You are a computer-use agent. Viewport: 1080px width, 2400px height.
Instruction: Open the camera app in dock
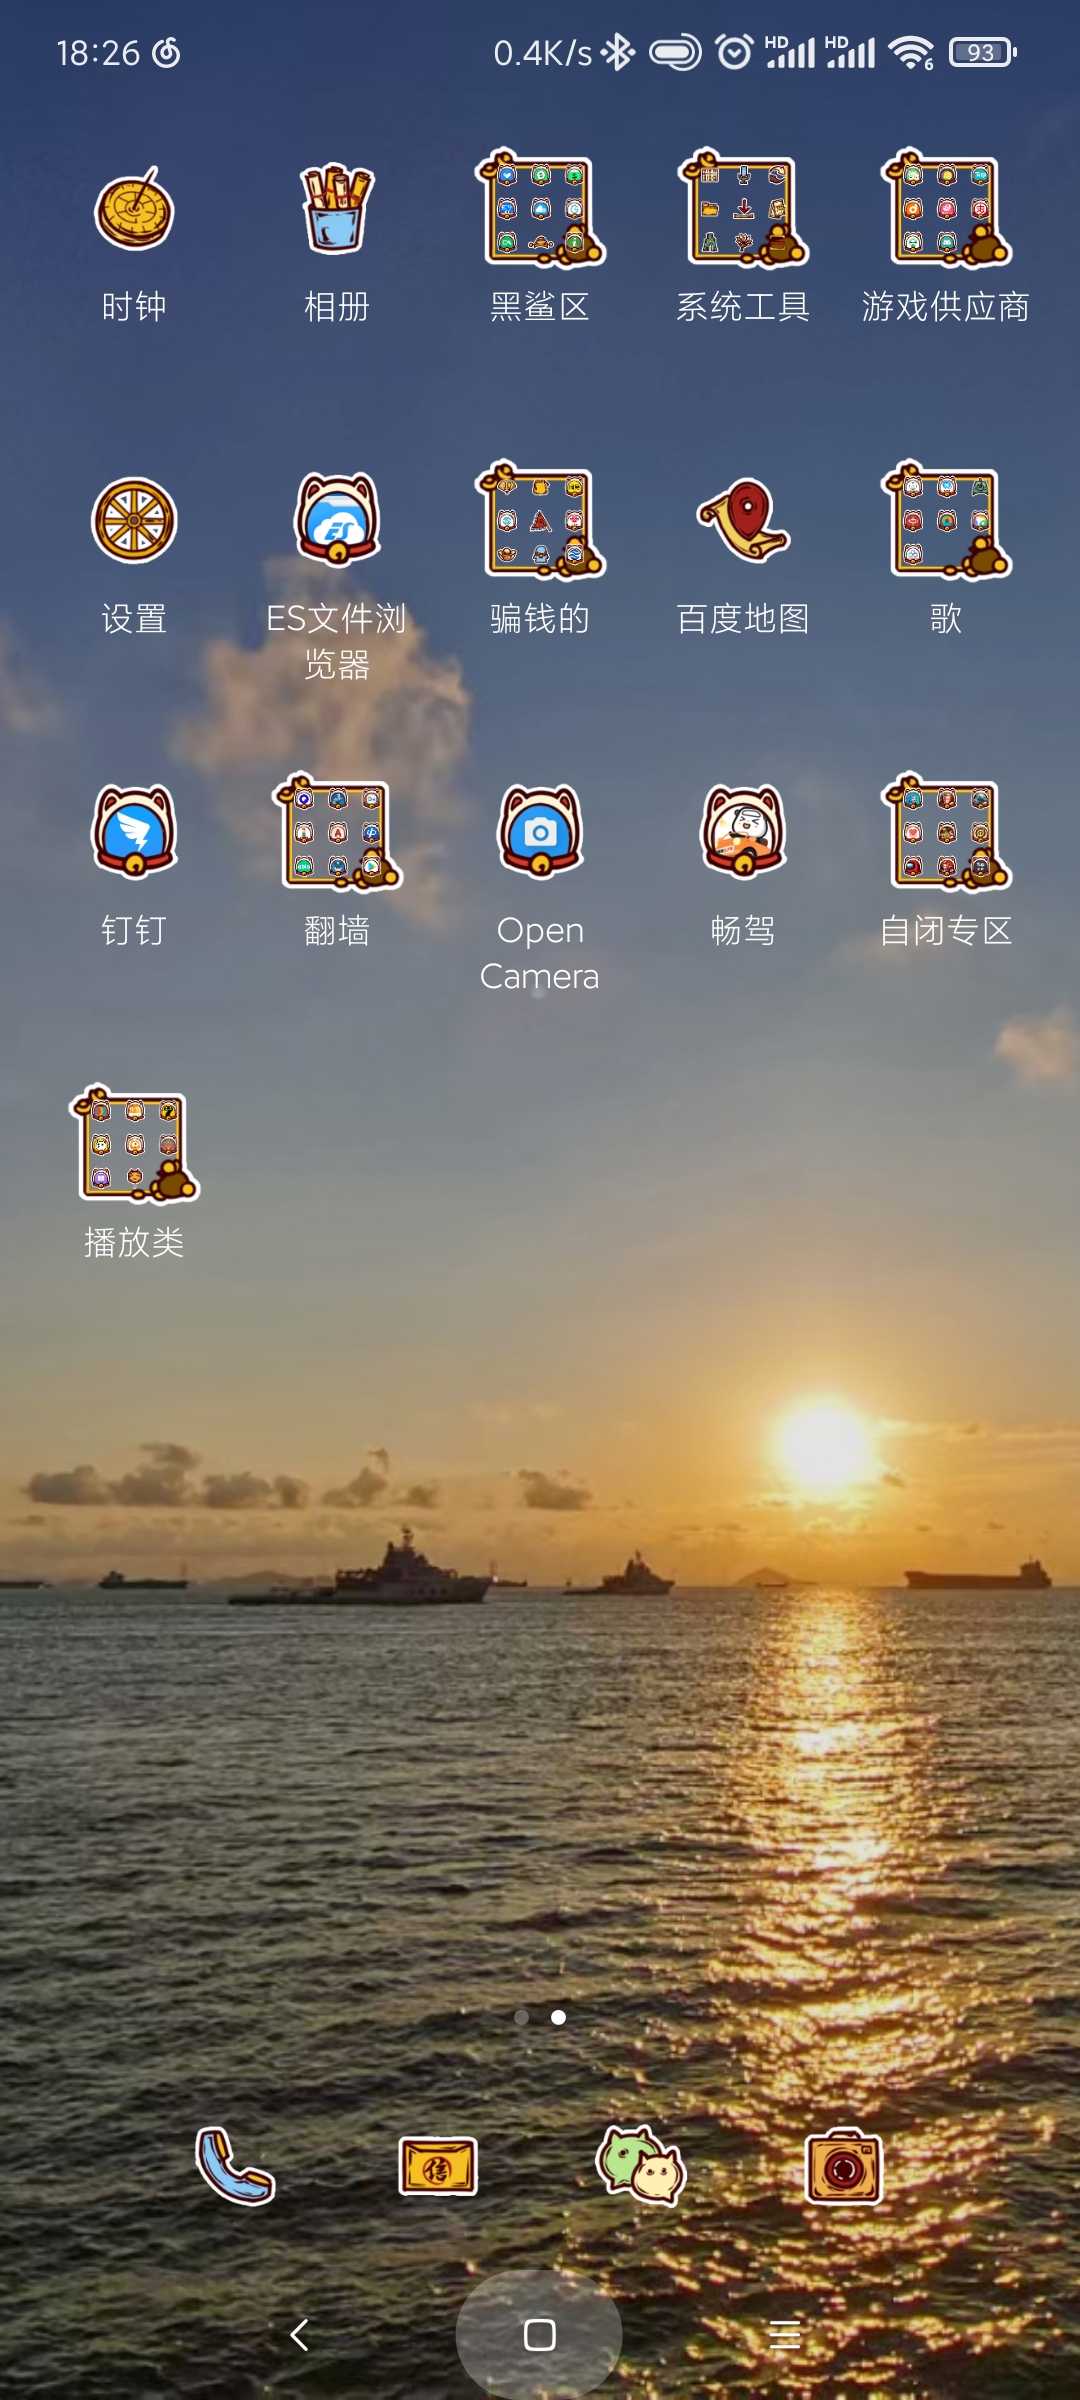[x=844, y=2166]
